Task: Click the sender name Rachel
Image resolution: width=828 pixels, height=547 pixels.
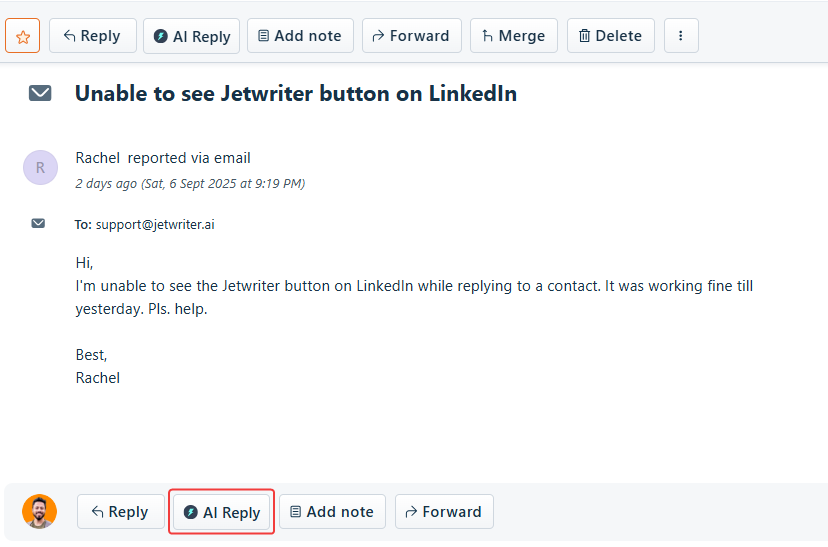Action: 98,158
